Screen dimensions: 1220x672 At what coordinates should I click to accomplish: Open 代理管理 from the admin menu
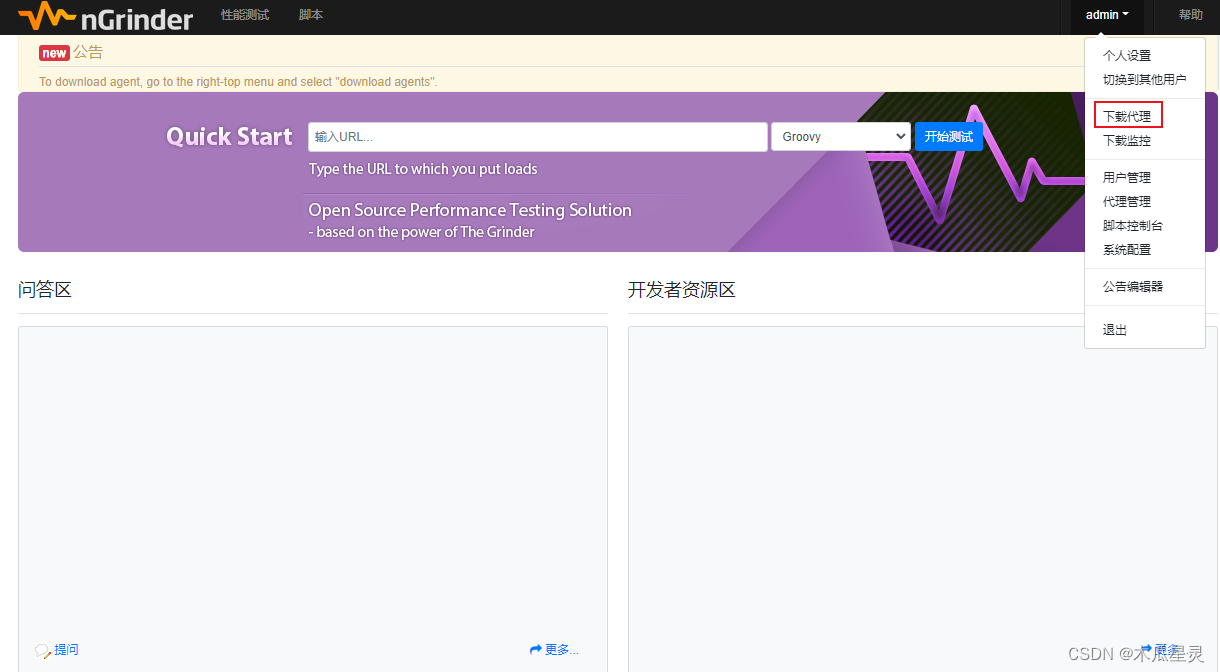(1127, 201)
